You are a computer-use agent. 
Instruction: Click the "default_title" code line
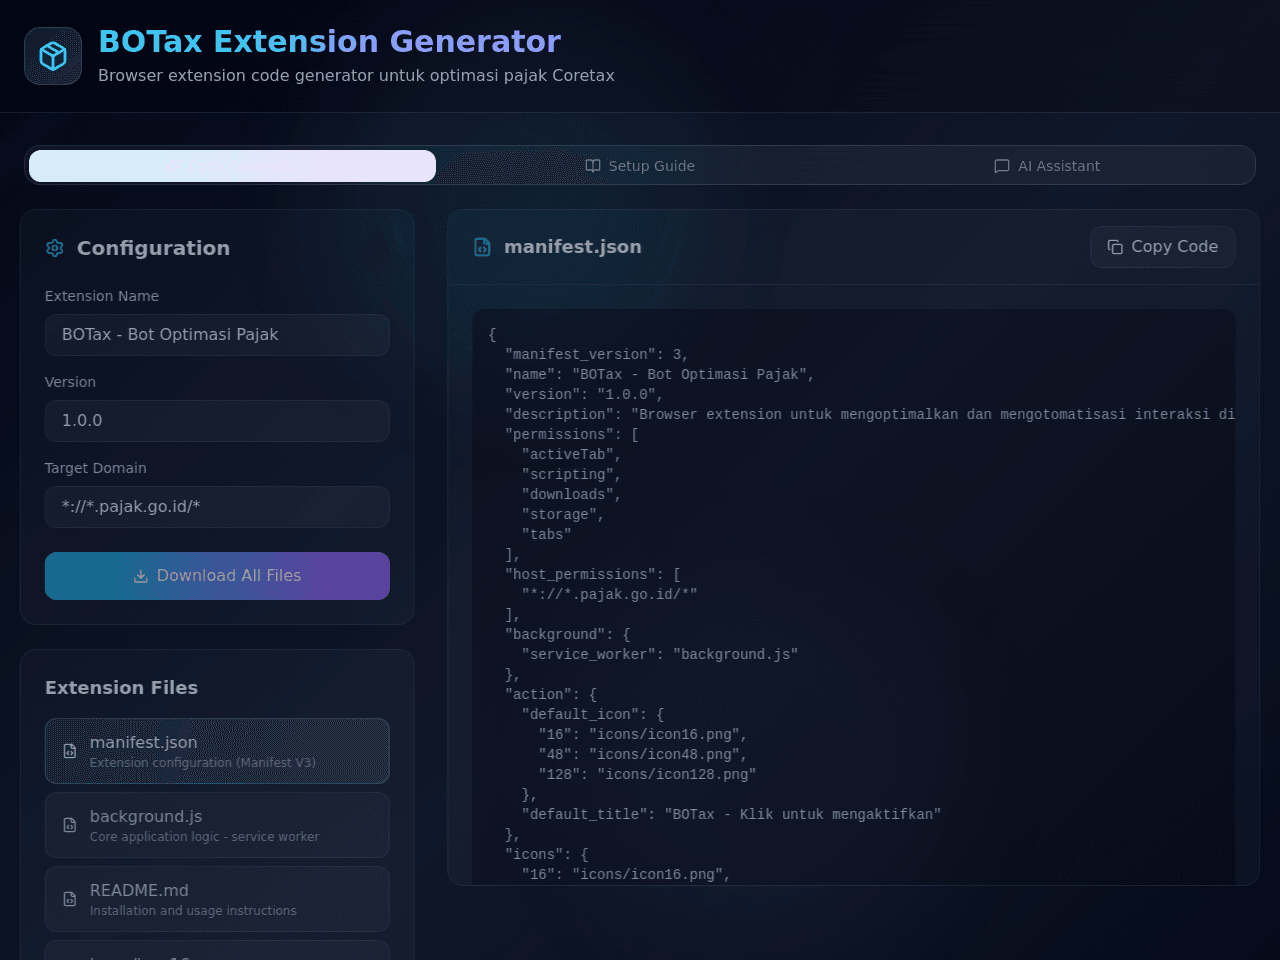(x=731, y=815)
